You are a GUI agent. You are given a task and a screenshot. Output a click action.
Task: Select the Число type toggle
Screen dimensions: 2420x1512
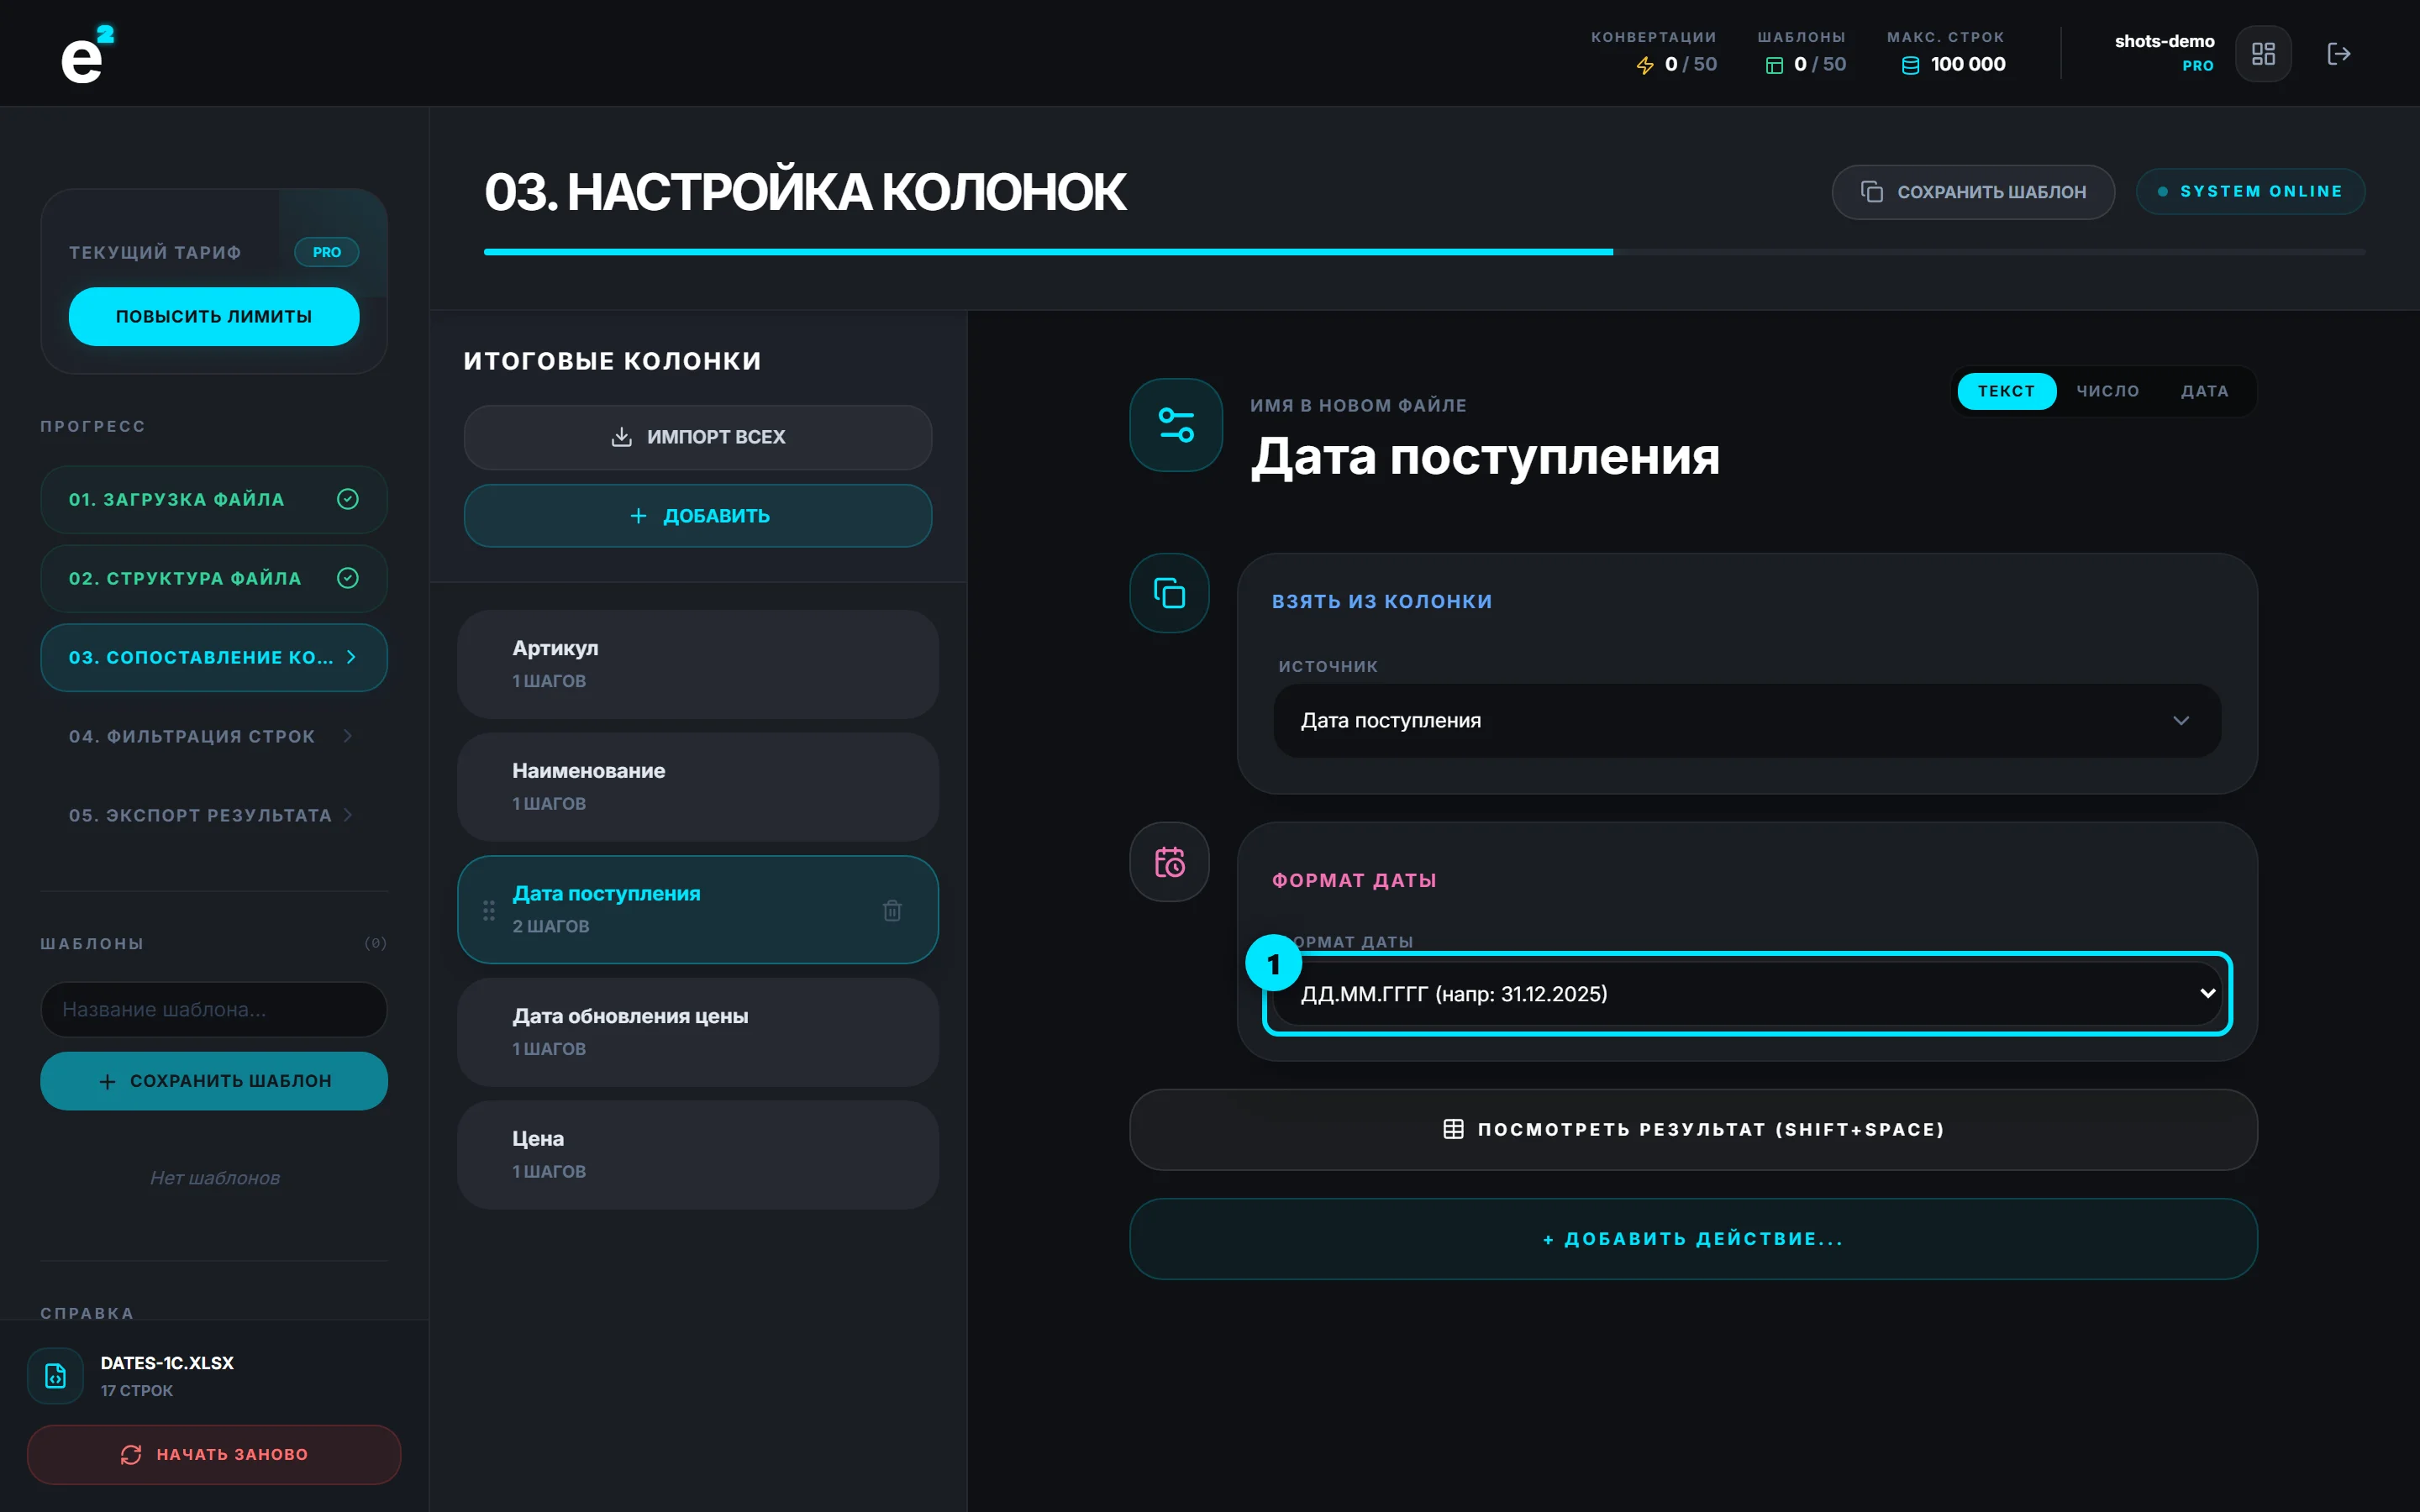[2108, 391]
